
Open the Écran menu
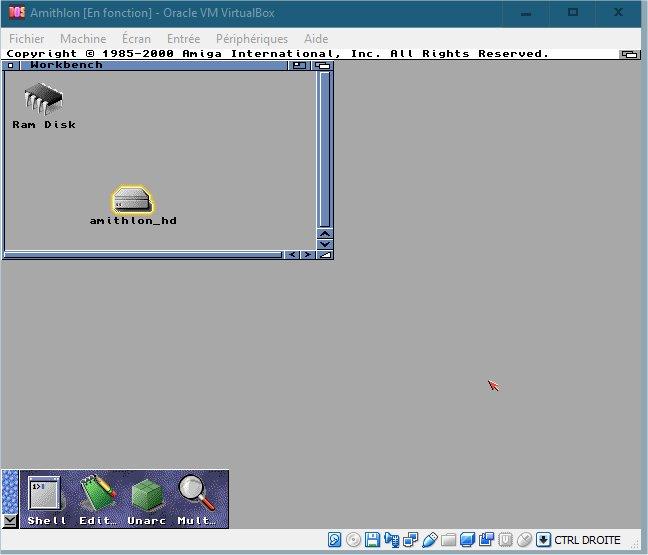(136, 39)
